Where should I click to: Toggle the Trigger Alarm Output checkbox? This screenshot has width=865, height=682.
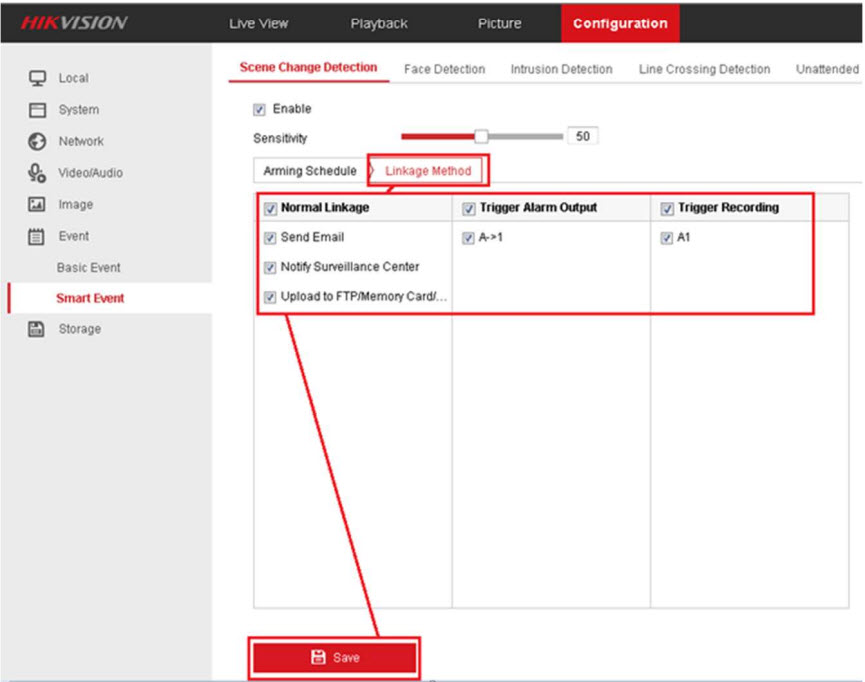469,208
